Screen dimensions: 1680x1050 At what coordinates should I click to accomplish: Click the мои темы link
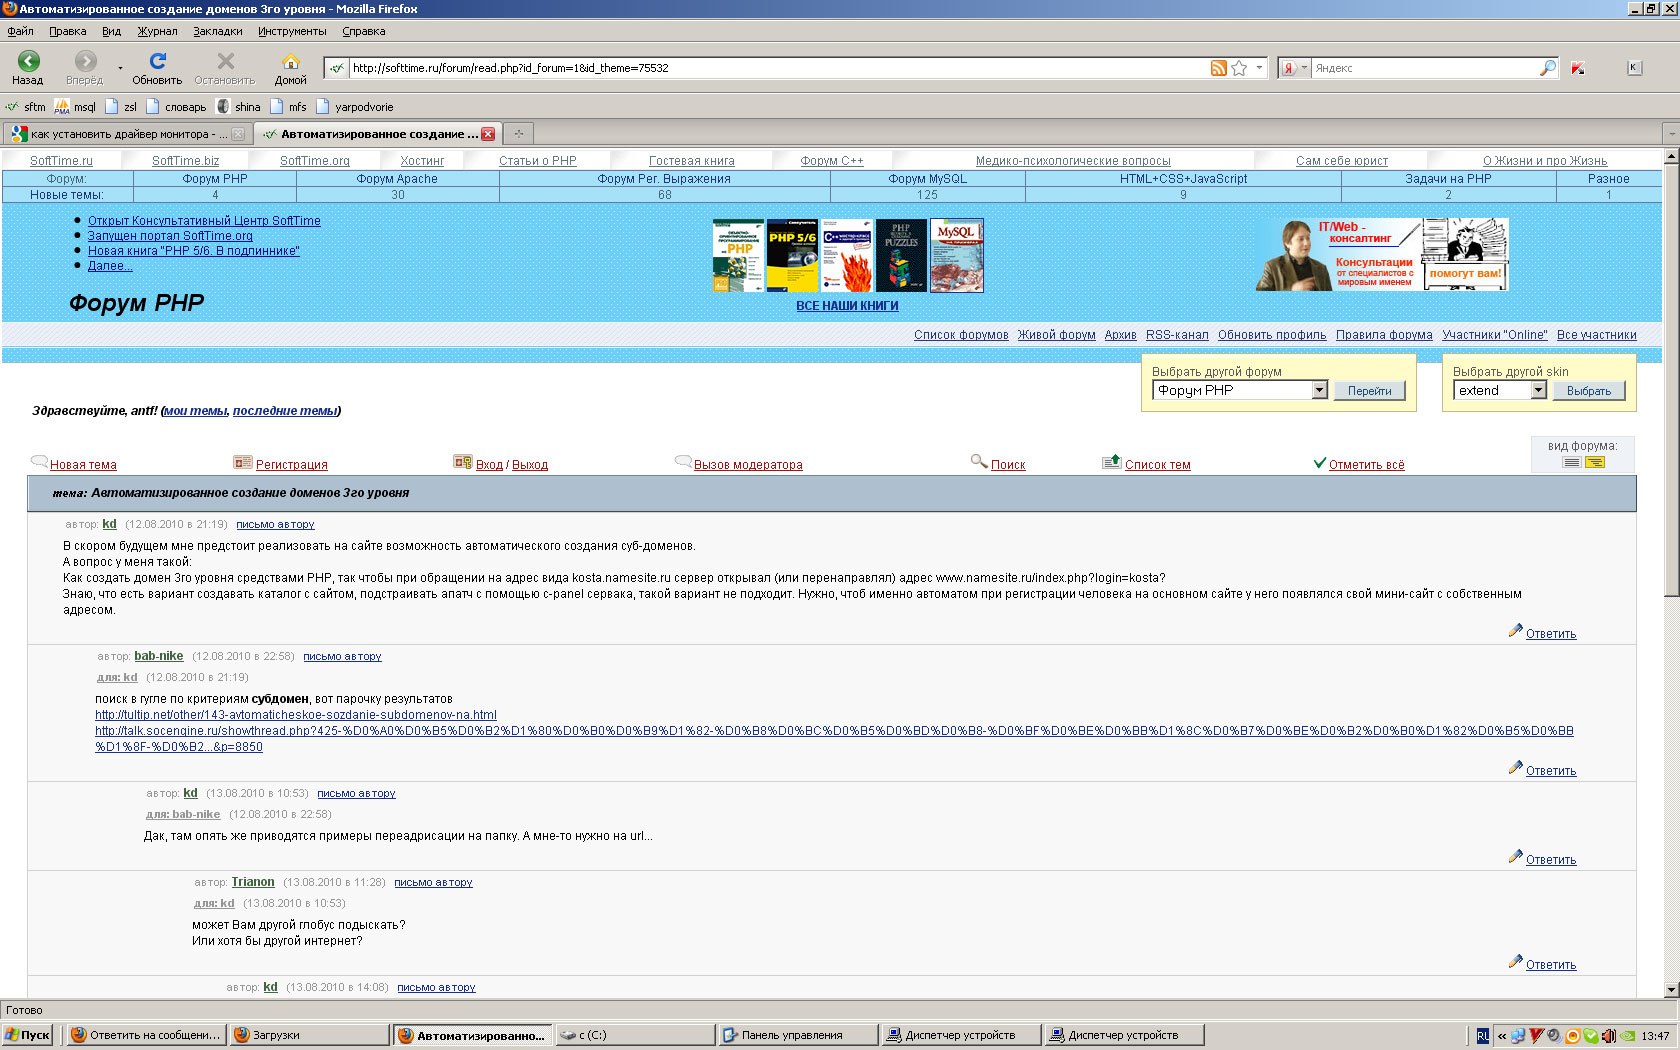(x=196, y=411)
